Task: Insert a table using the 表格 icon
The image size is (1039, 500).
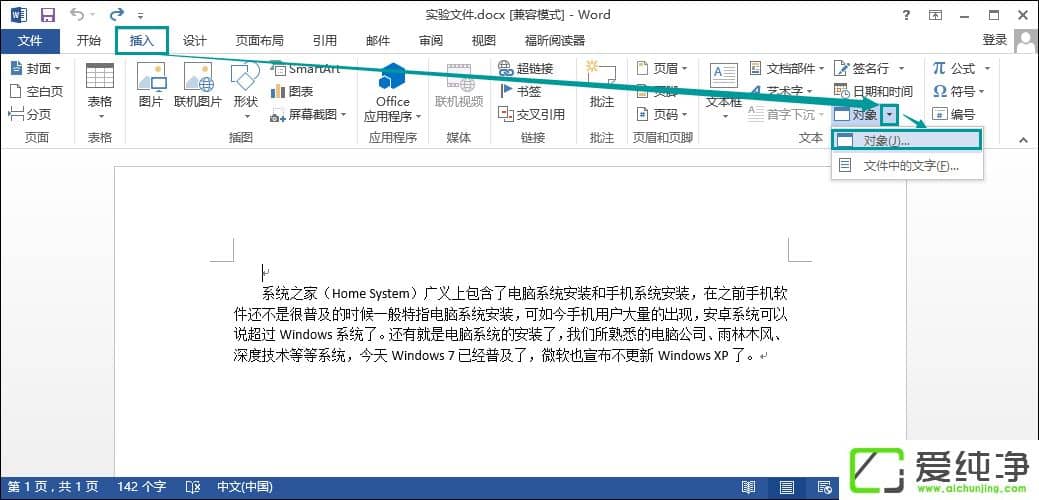Action: pyautogui.click(x=99, y=85)
